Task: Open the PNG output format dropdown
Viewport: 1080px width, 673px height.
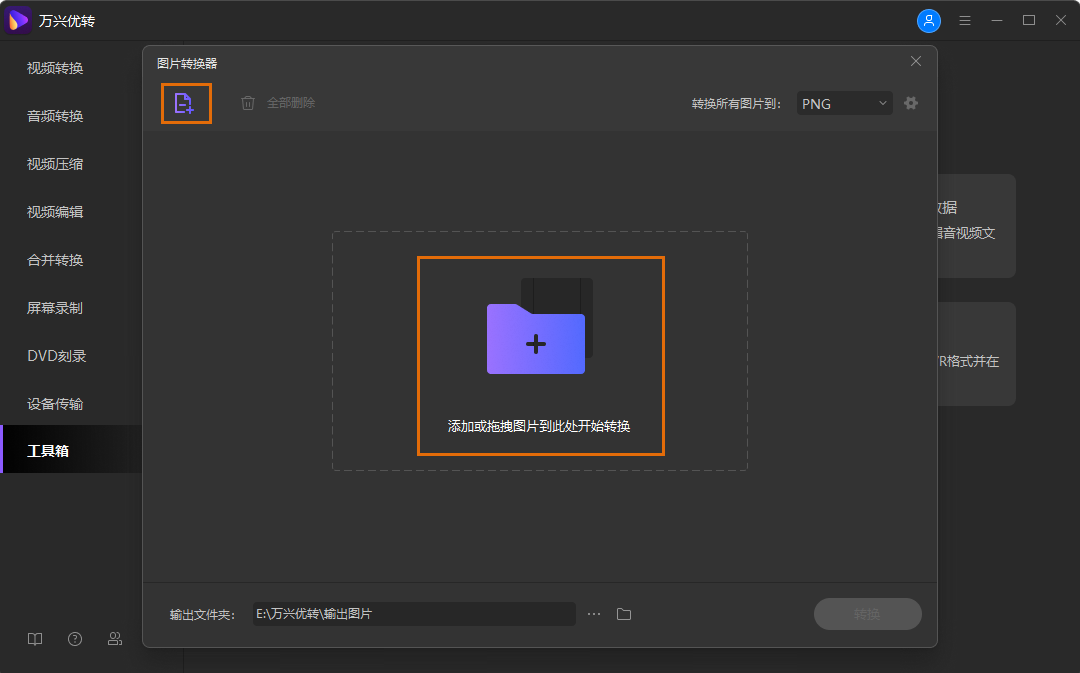Action: 843,102
